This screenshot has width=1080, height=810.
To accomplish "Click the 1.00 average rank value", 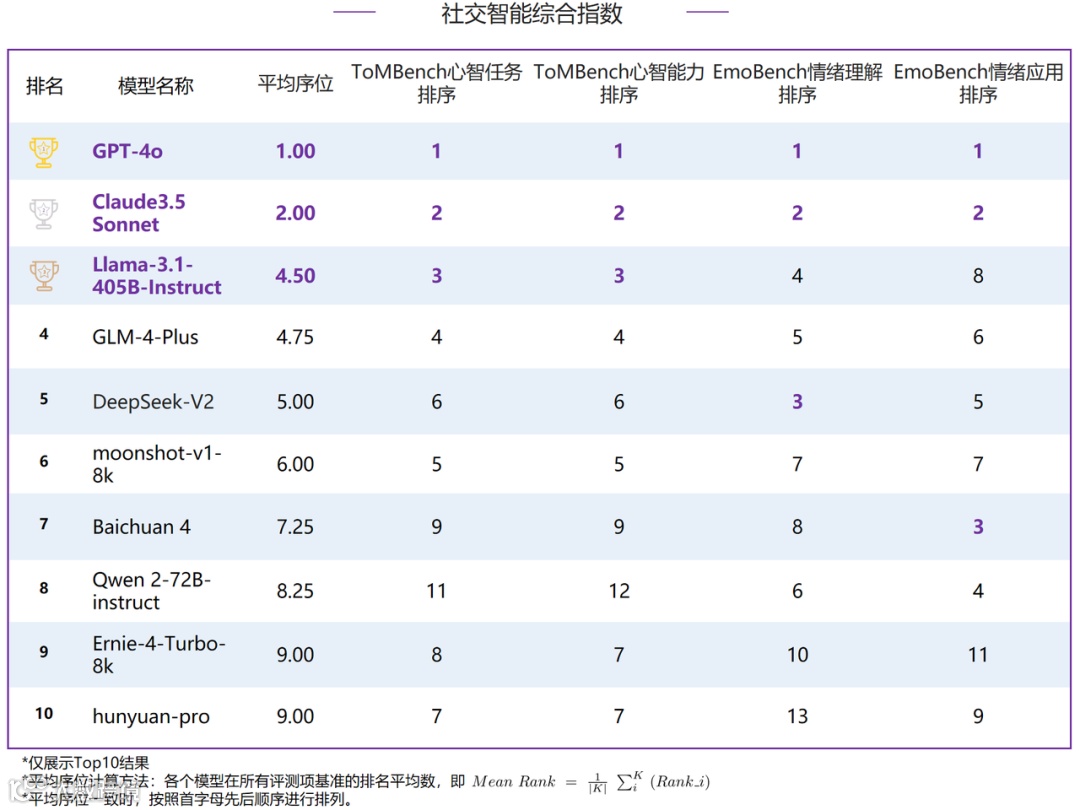I will 295,151.
